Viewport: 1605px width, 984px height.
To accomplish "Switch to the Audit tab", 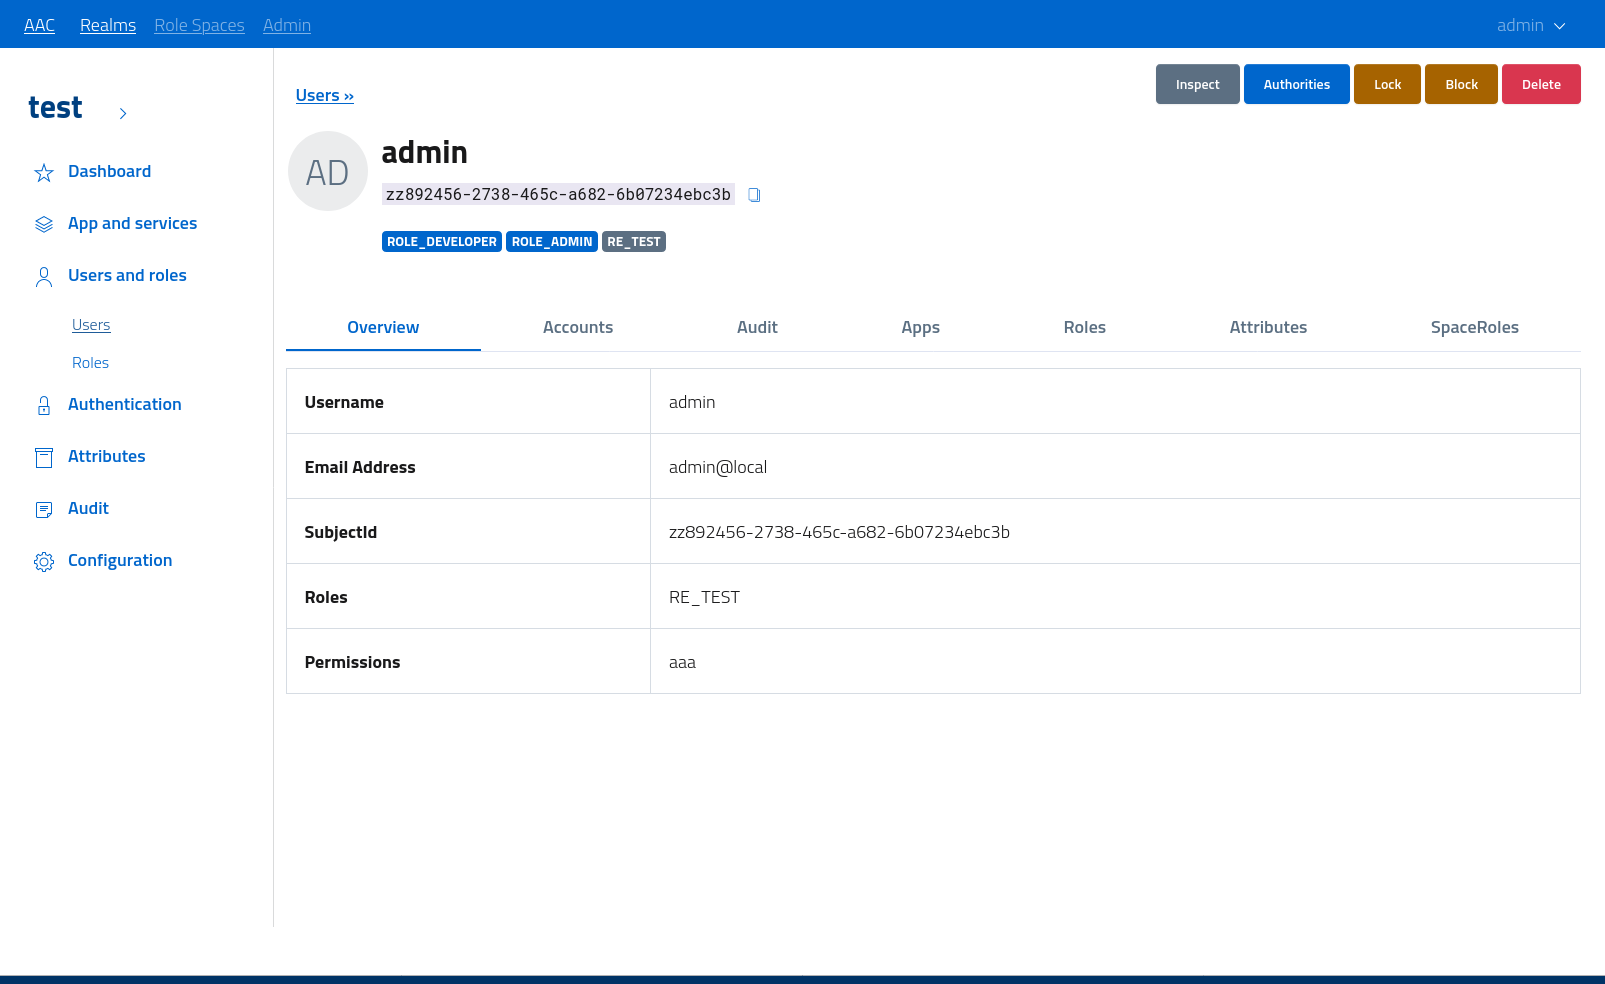I will point(757,327).
